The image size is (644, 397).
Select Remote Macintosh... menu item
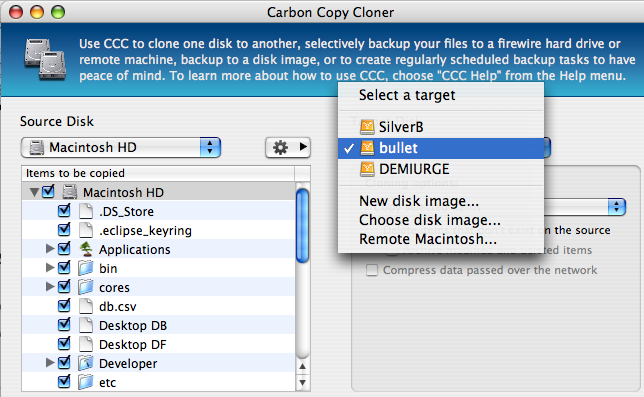tap(441, 239)
